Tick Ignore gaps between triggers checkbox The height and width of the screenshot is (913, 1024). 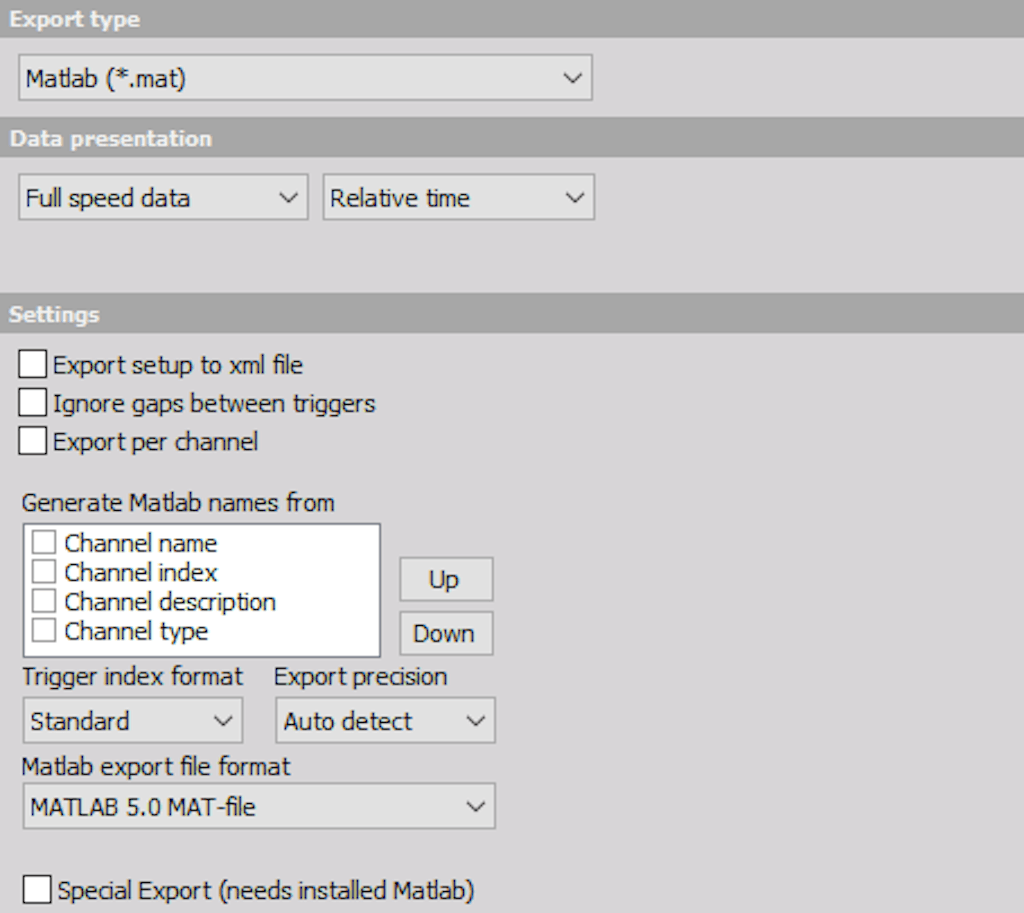[x=33, y=403]
